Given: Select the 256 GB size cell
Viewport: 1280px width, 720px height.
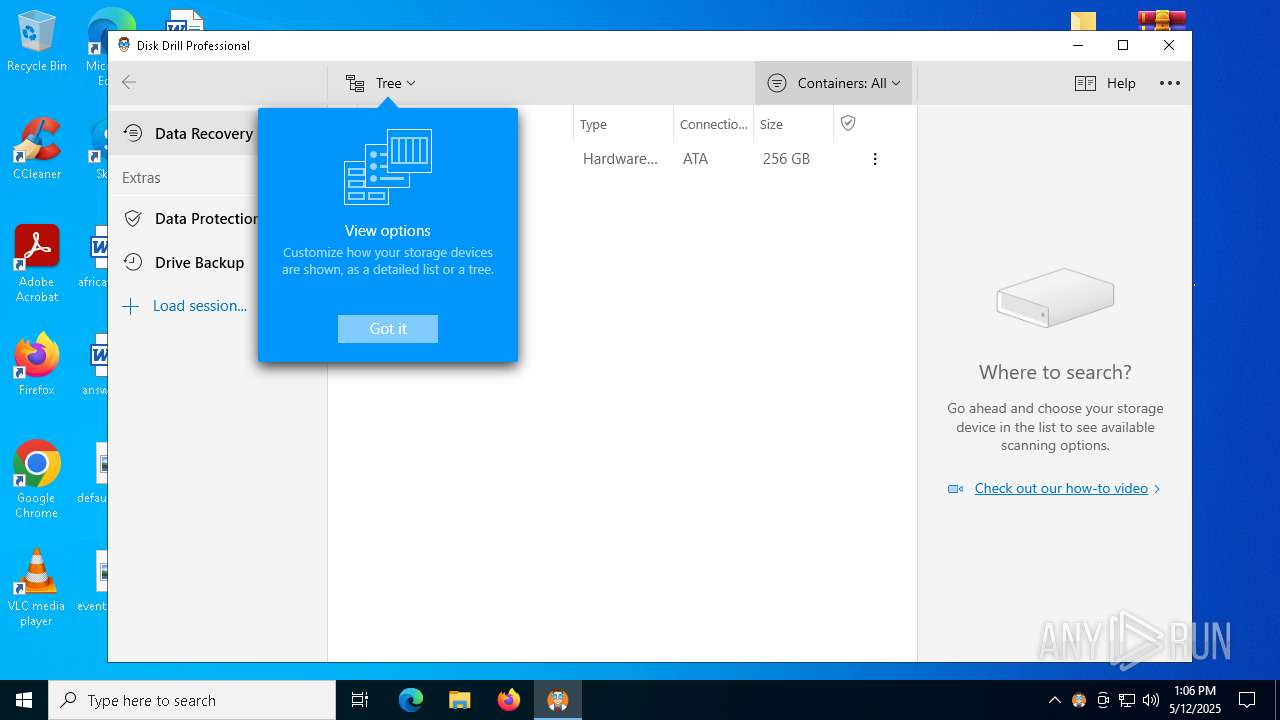Looking at the screenshot, I should (786, 159).
